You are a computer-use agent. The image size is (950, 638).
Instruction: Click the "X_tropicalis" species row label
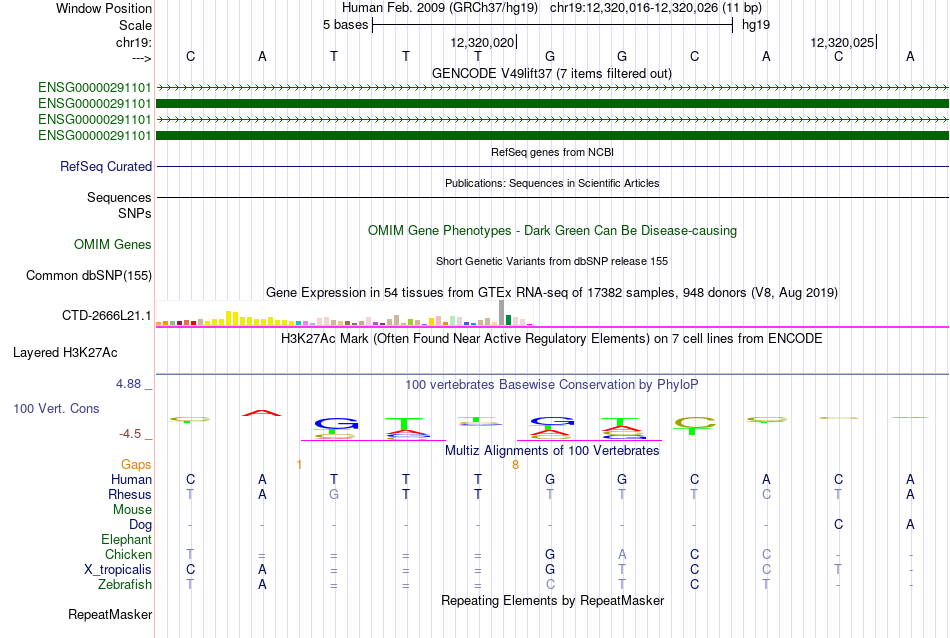click(118, 570)
